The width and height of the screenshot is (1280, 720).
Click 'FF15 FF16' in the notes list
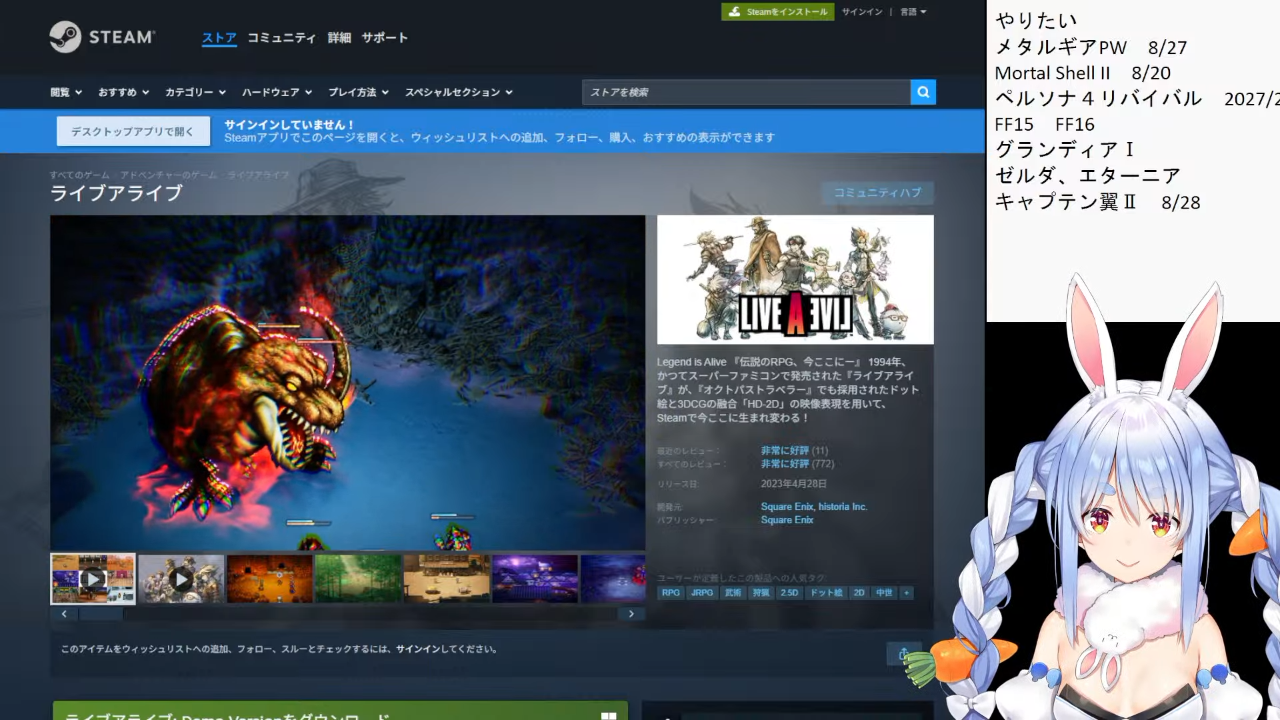pos(1045,125)
